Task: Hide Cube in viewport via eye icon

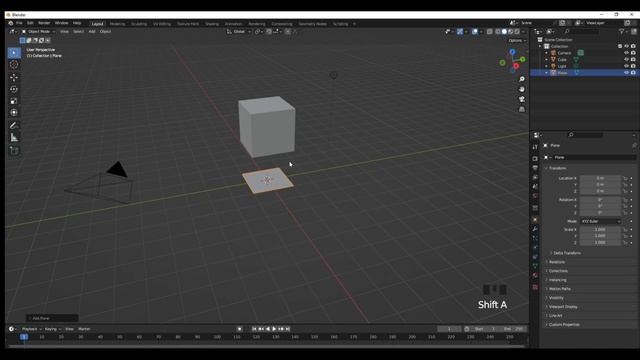Action: (x=627, y=59)
